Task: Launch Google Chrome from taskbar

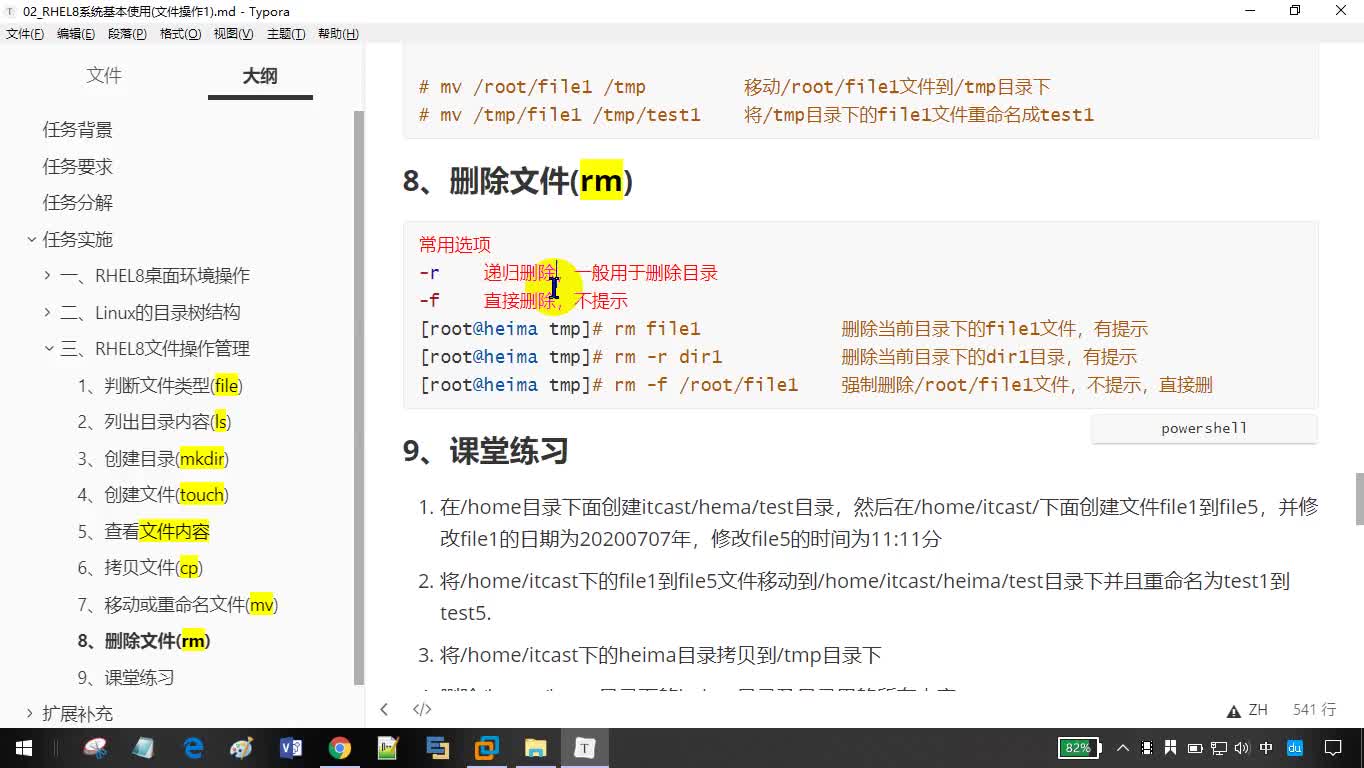Action: click(x=340, y=748)
